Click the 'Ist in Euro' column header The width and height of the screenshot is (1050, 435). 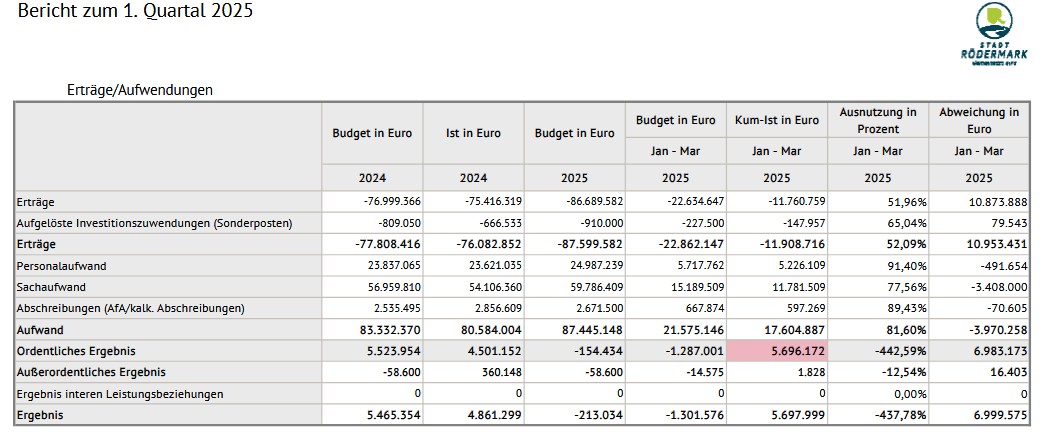(473, 132)
